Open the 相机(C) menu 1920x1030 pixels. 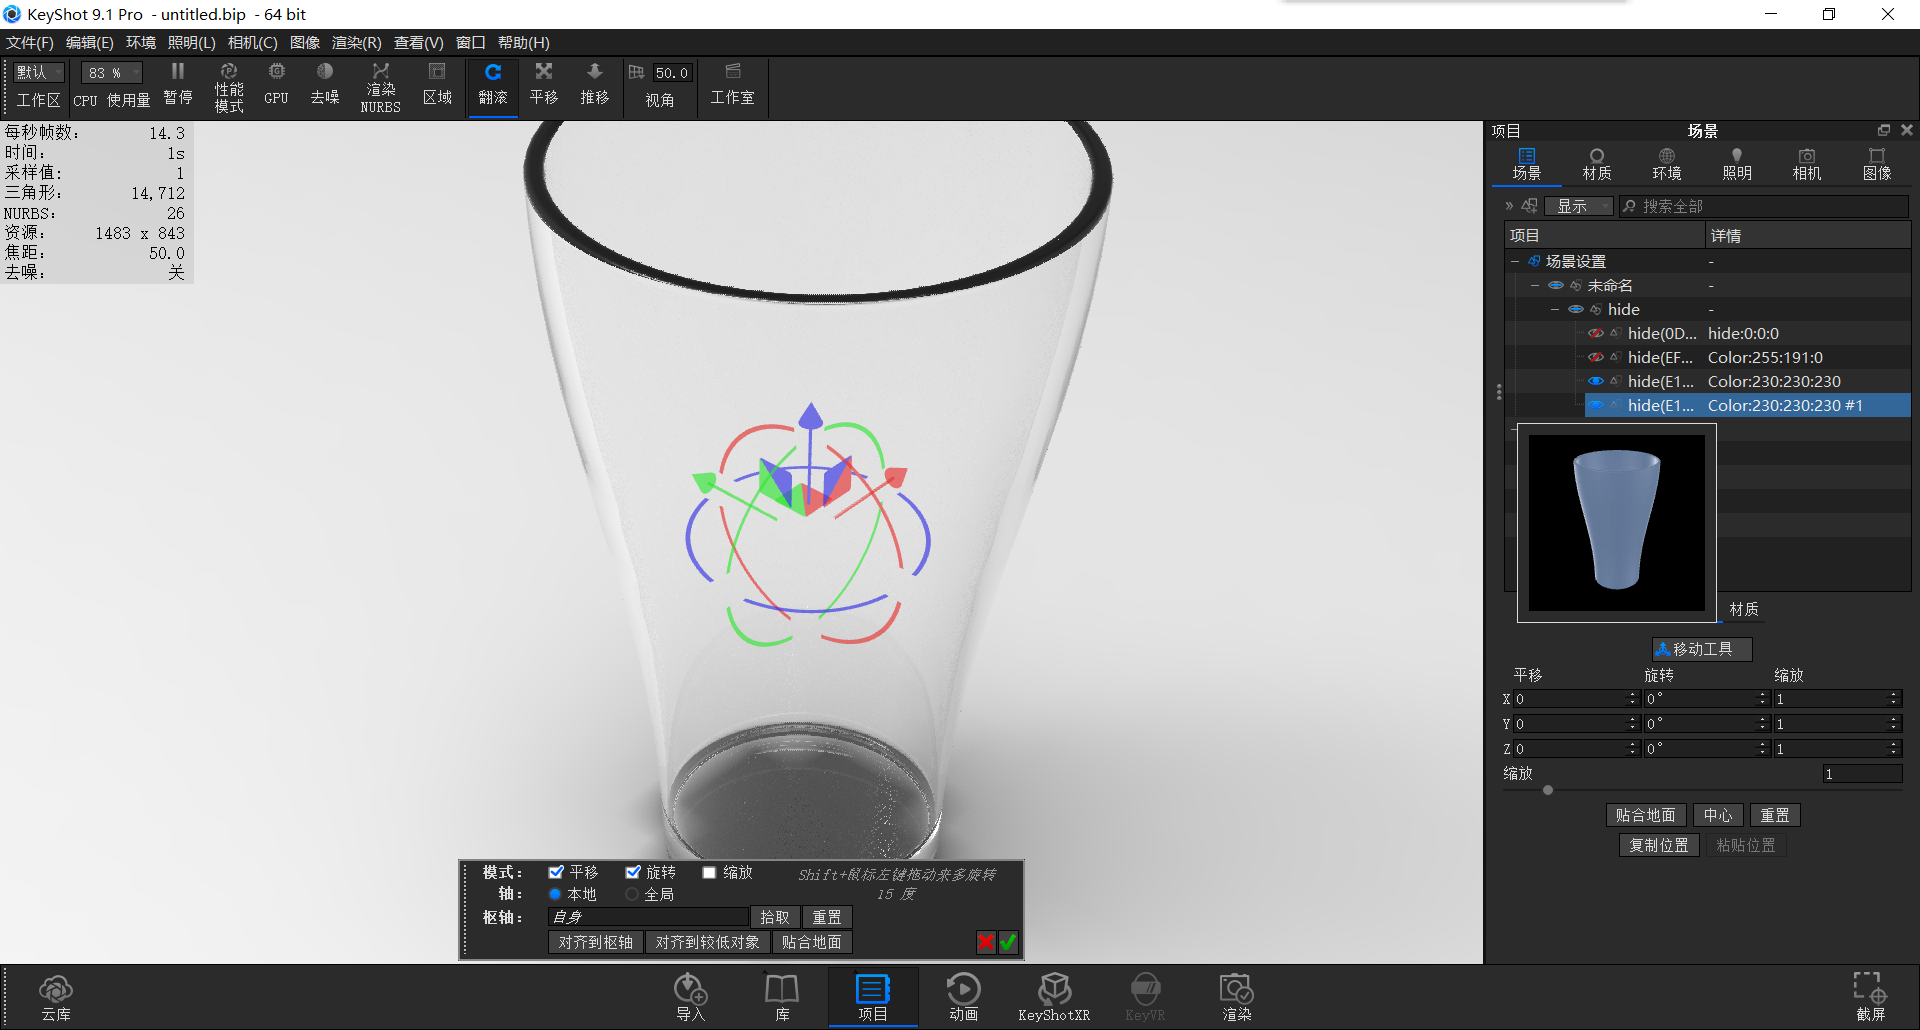click(x=252, y=42)
